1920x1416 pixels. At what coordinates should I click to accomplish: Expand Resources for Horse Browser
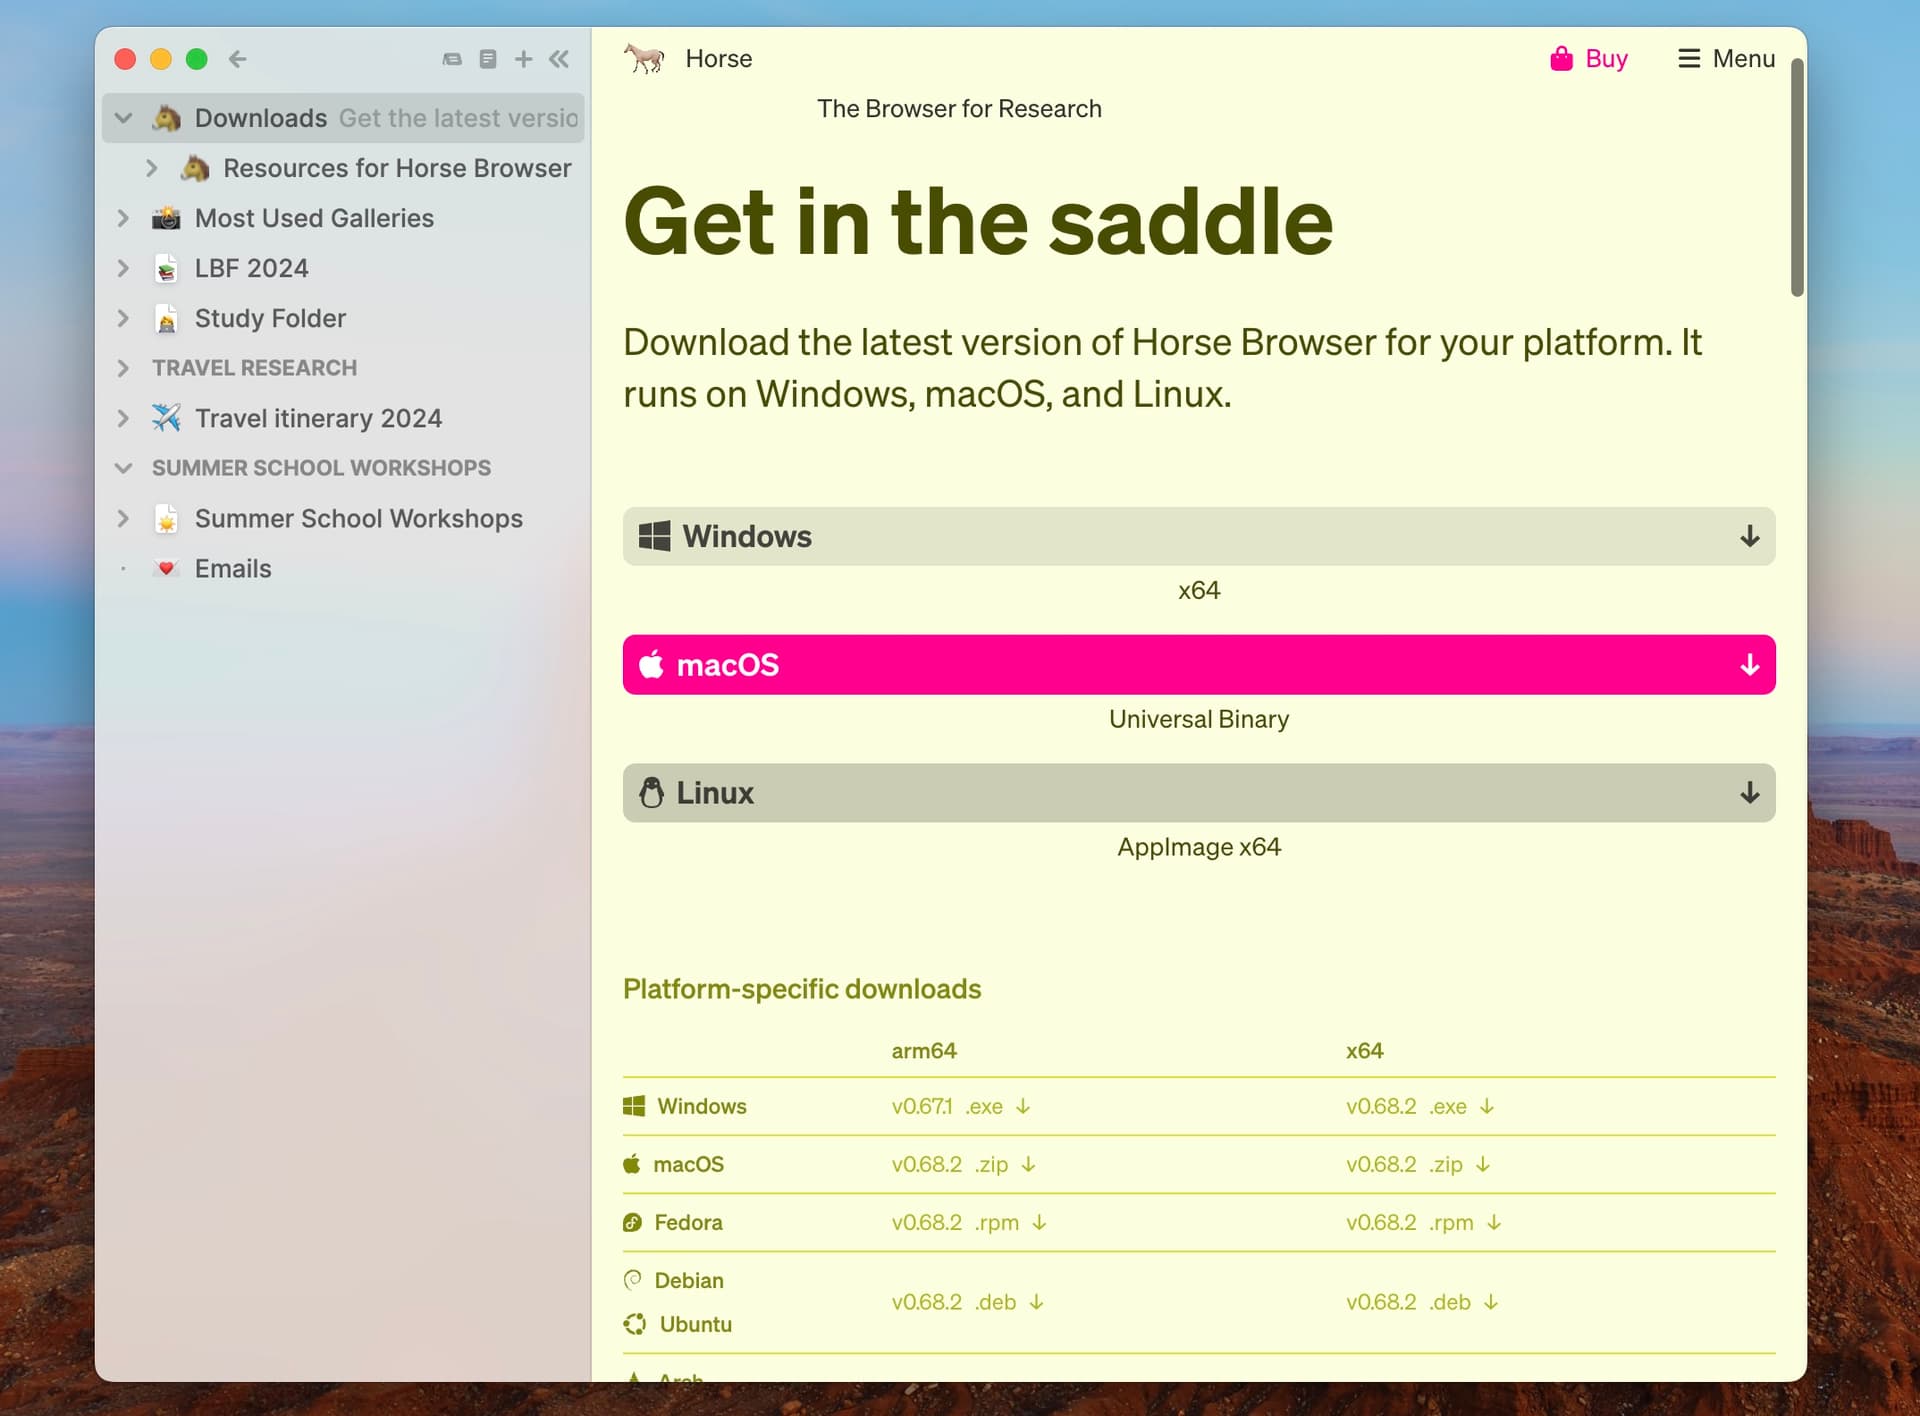[x=153, y=168]
